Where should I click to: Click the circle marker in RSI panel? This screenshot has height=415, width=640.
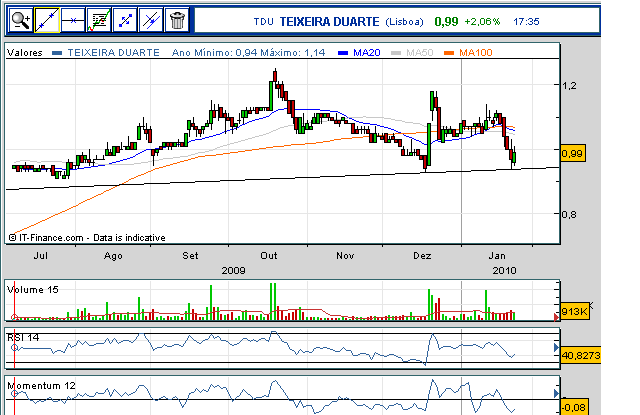pos(14,348)
